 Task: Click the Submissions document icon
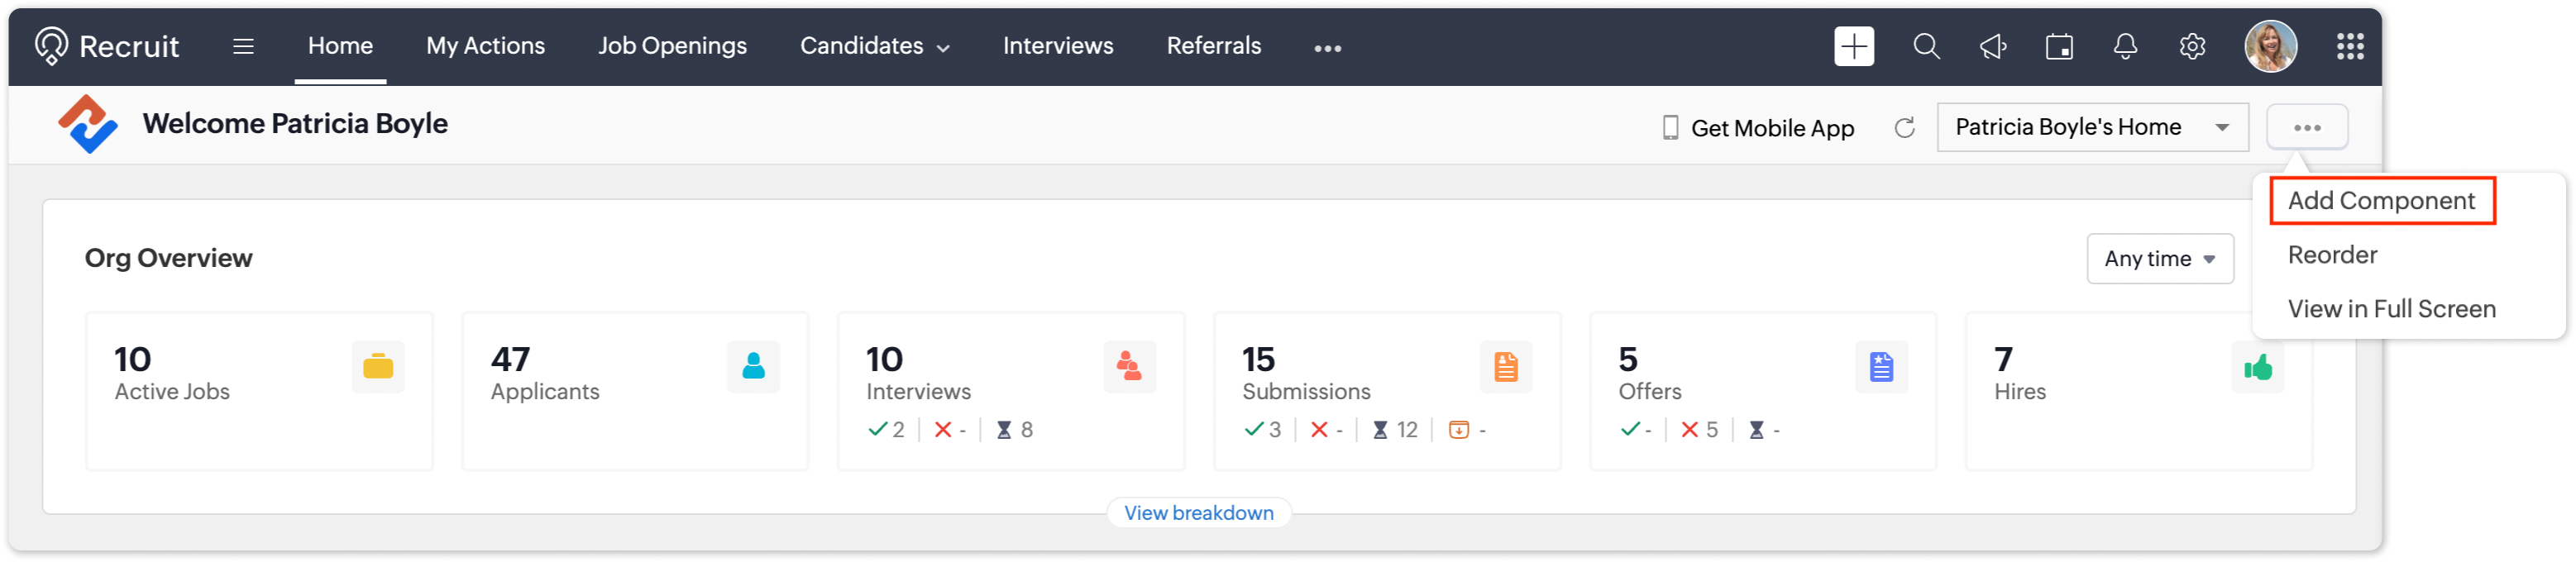tap(1506, 367)
